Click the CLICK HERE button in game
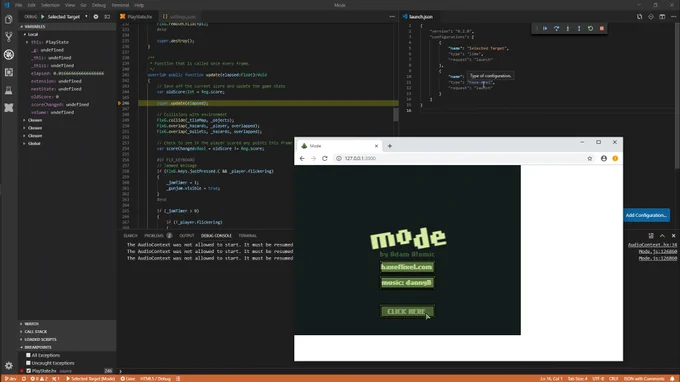Image resolution: width=680 pixels, height=382 pixels. [406, 311]
